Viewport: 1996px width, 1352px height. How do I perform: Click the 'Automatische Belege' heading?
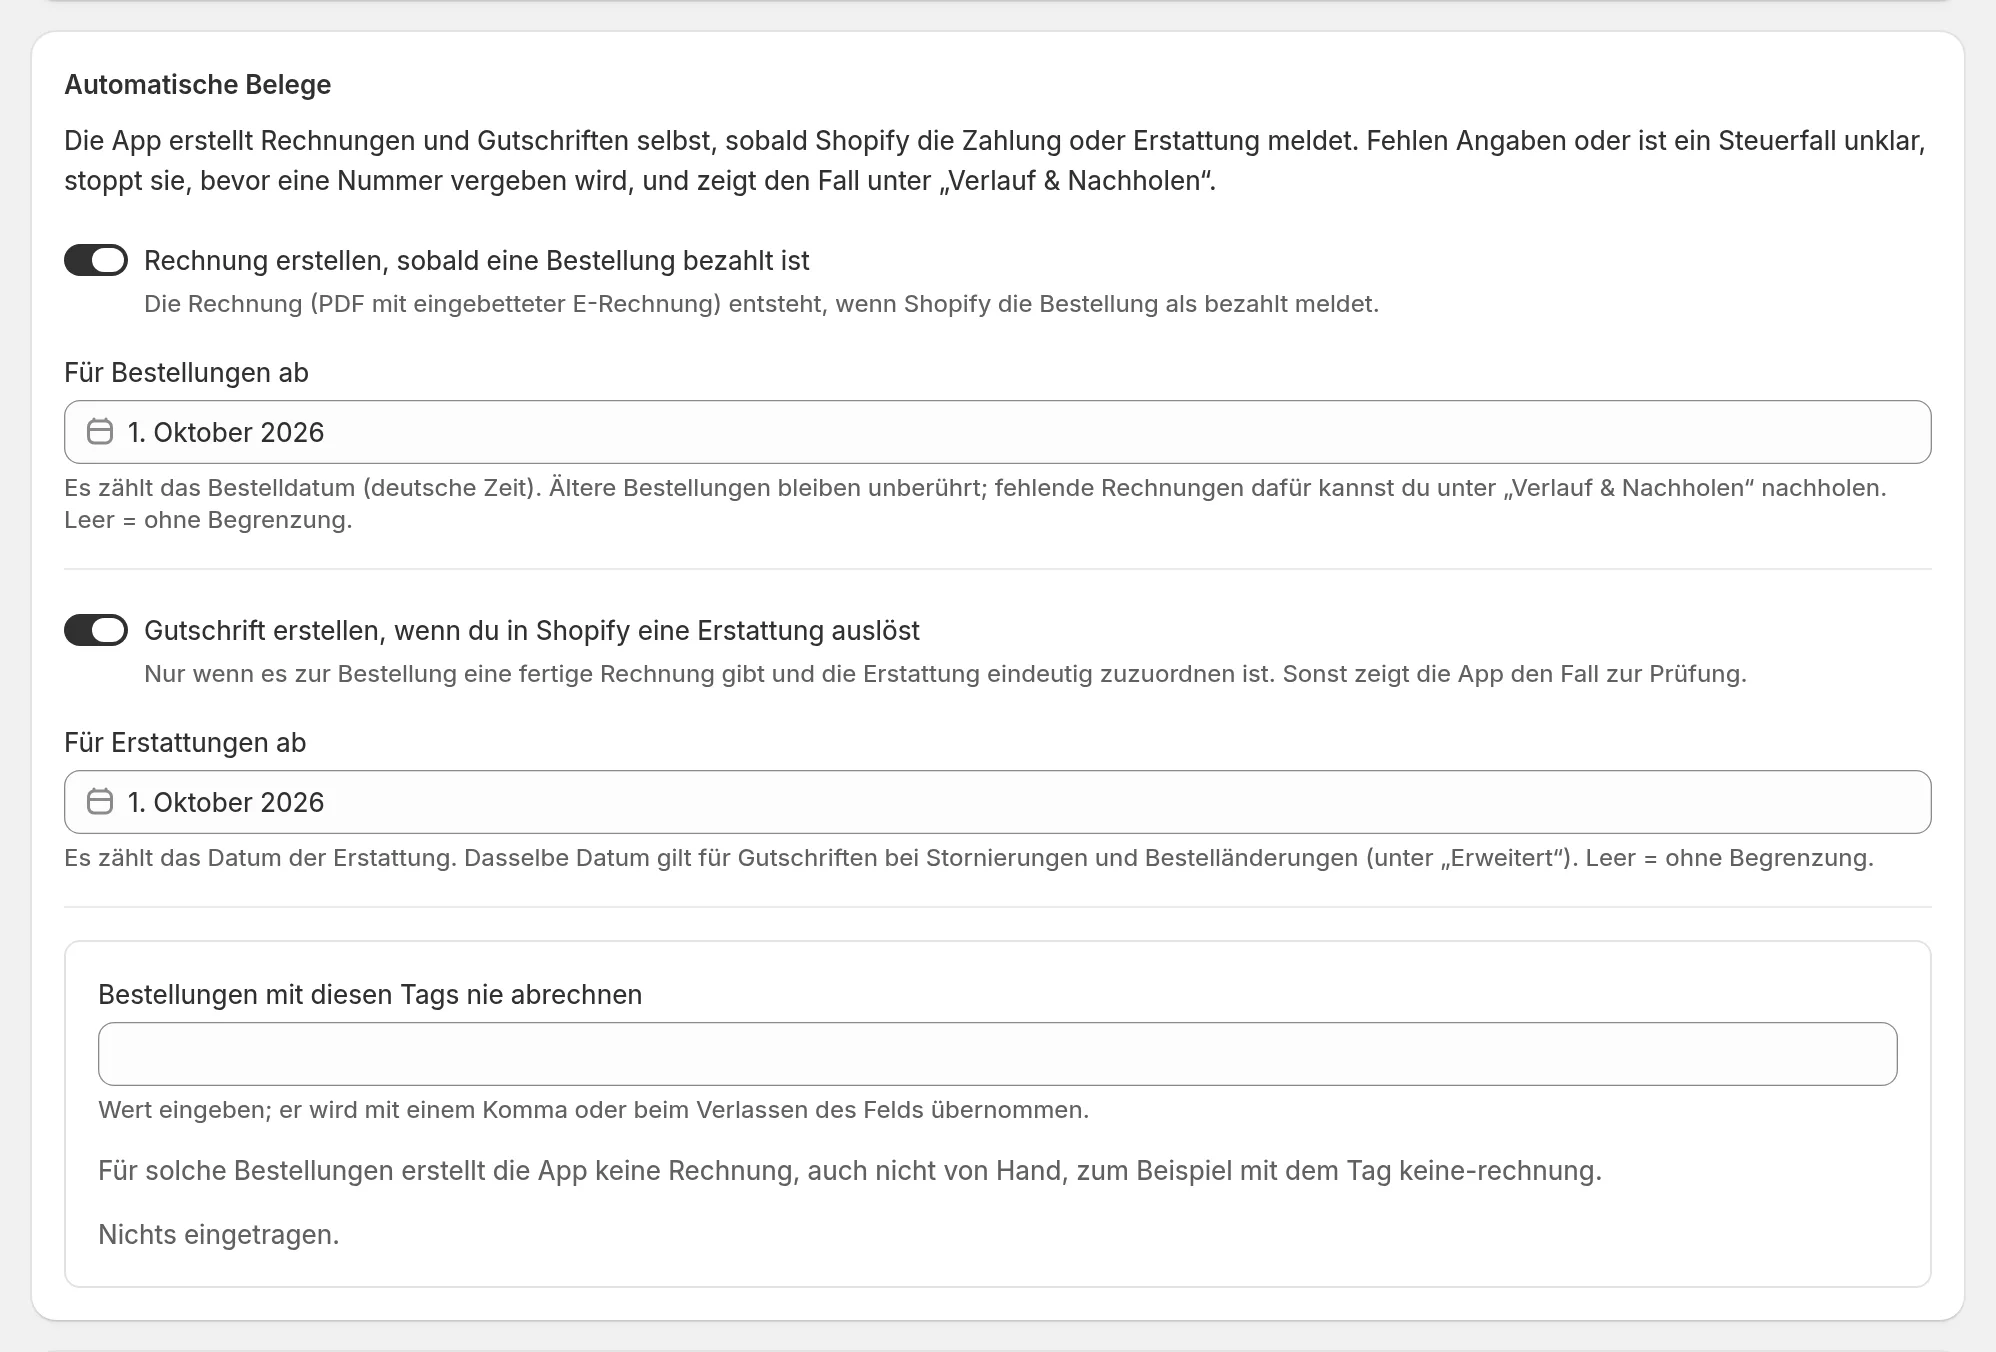pos(198,85)
